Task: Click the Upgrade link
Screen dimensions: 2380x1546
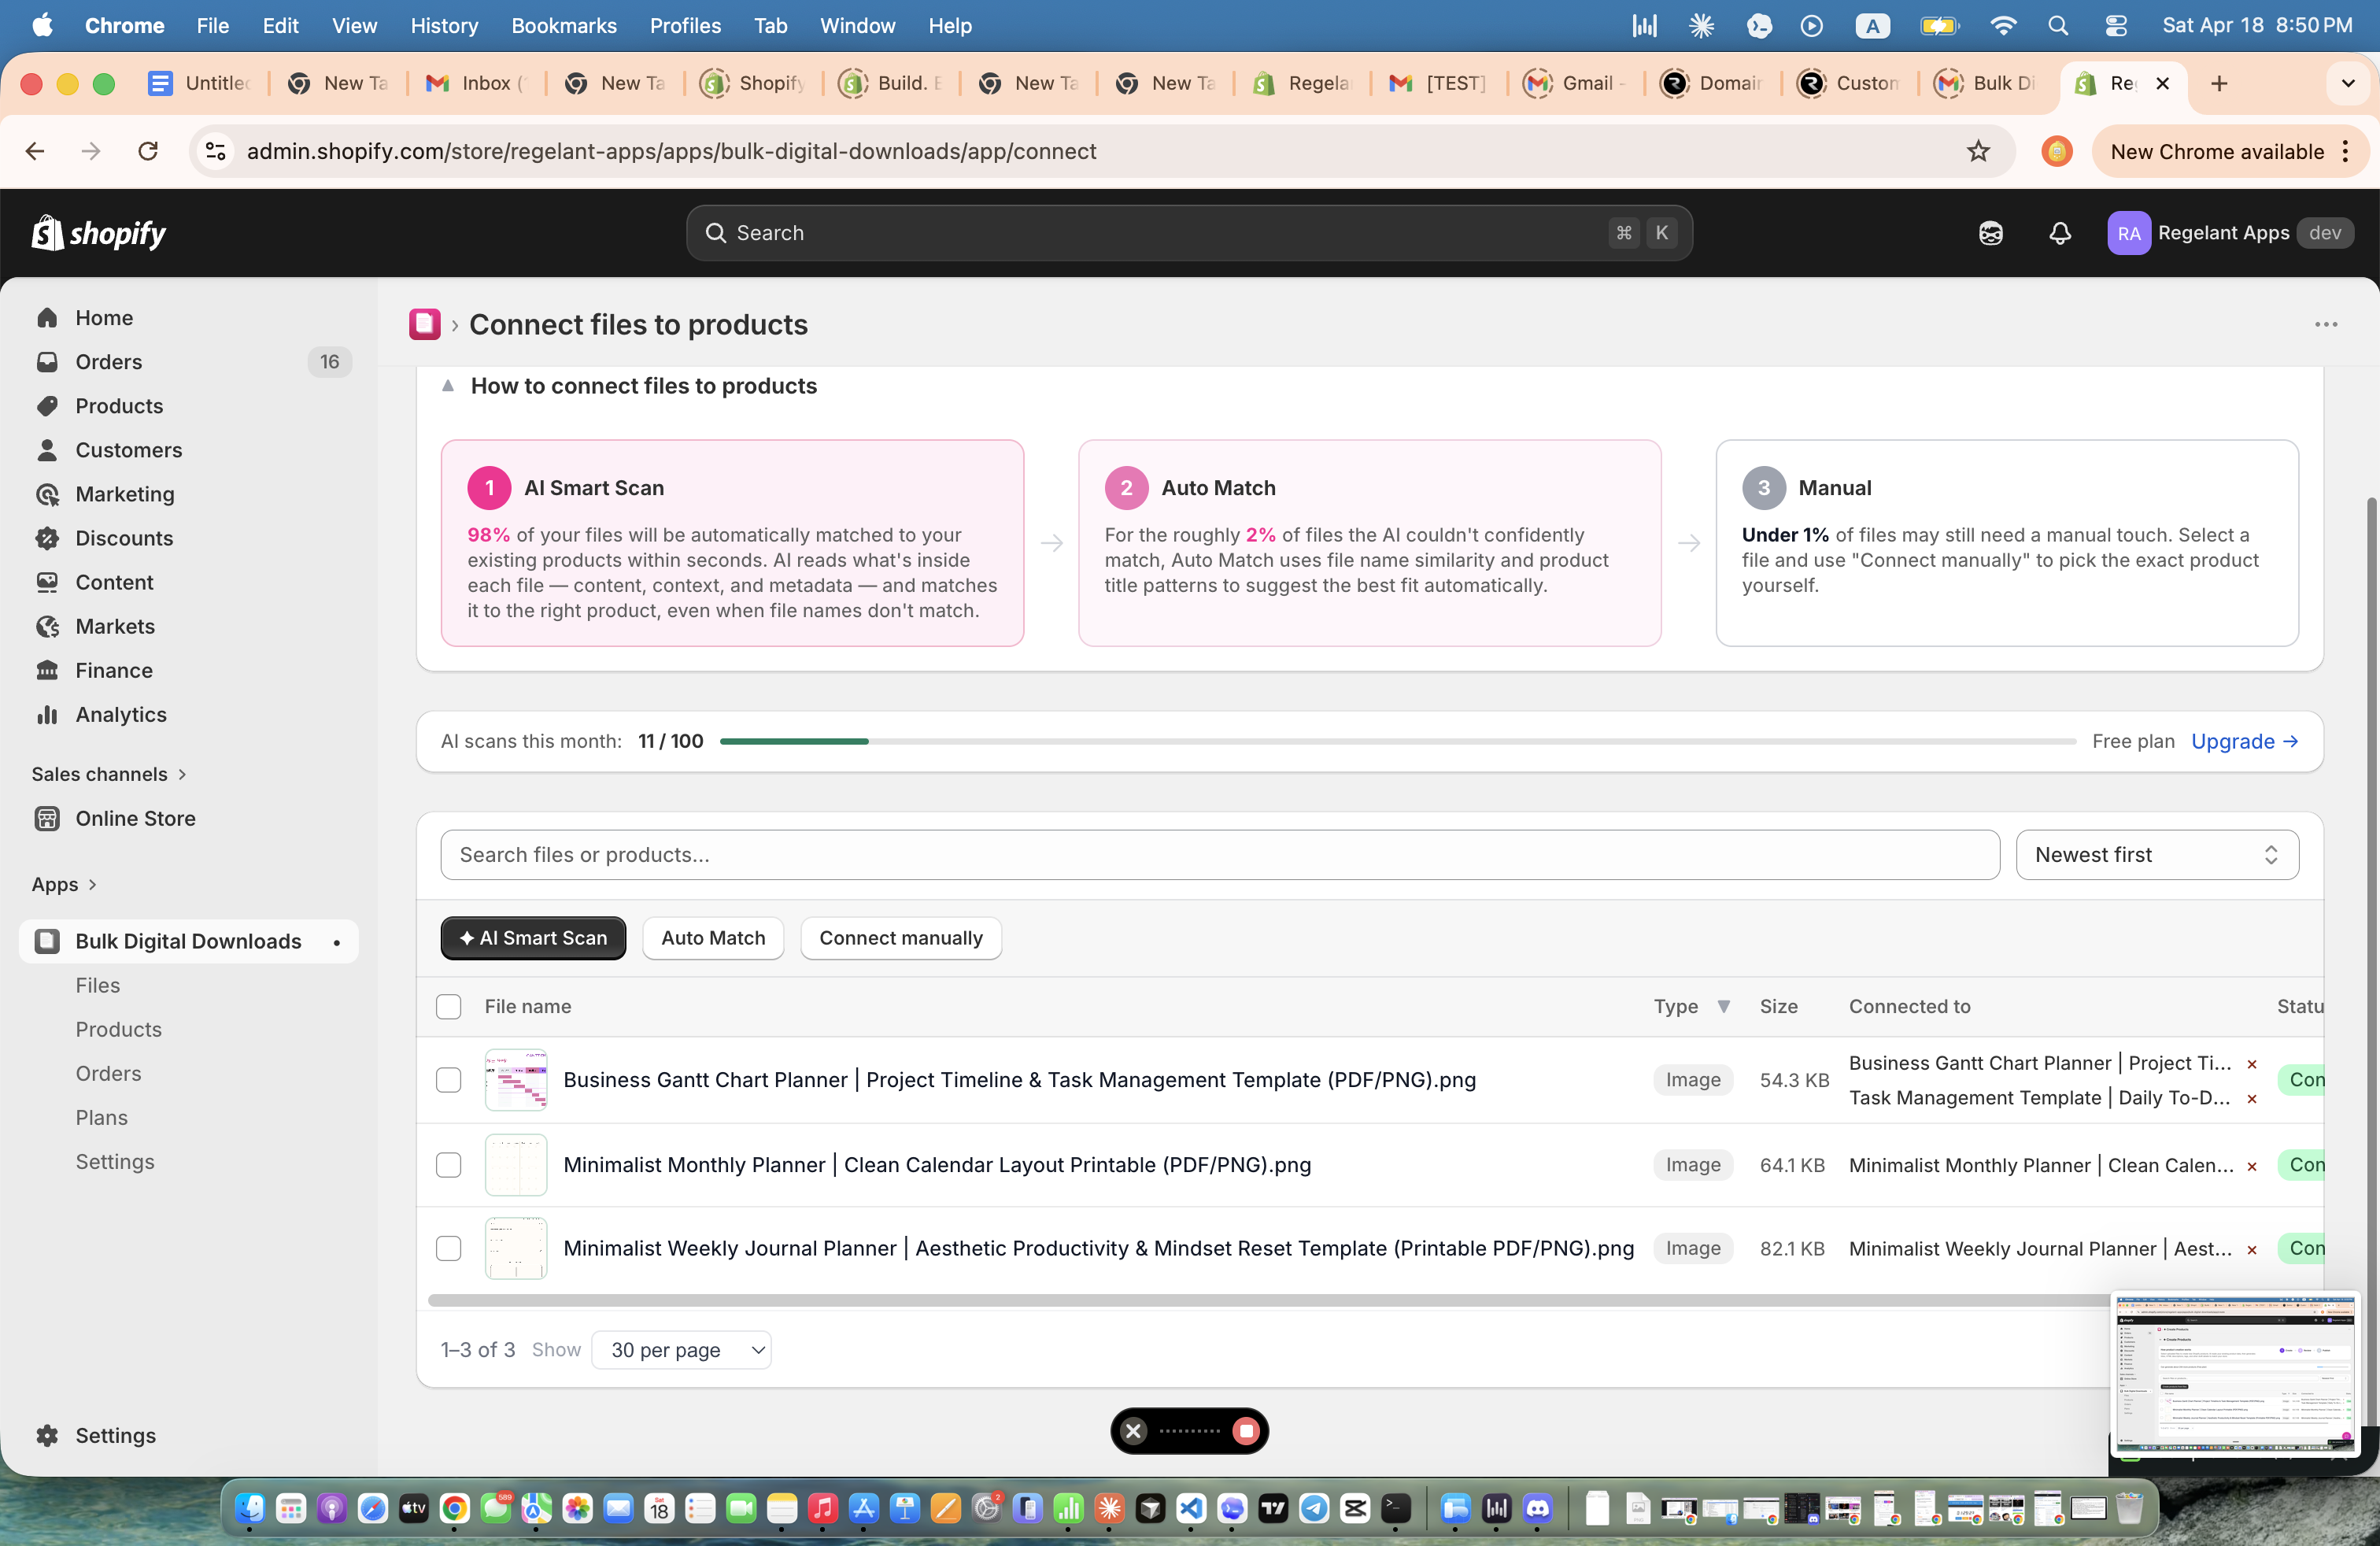Action: click(2244, 741)
